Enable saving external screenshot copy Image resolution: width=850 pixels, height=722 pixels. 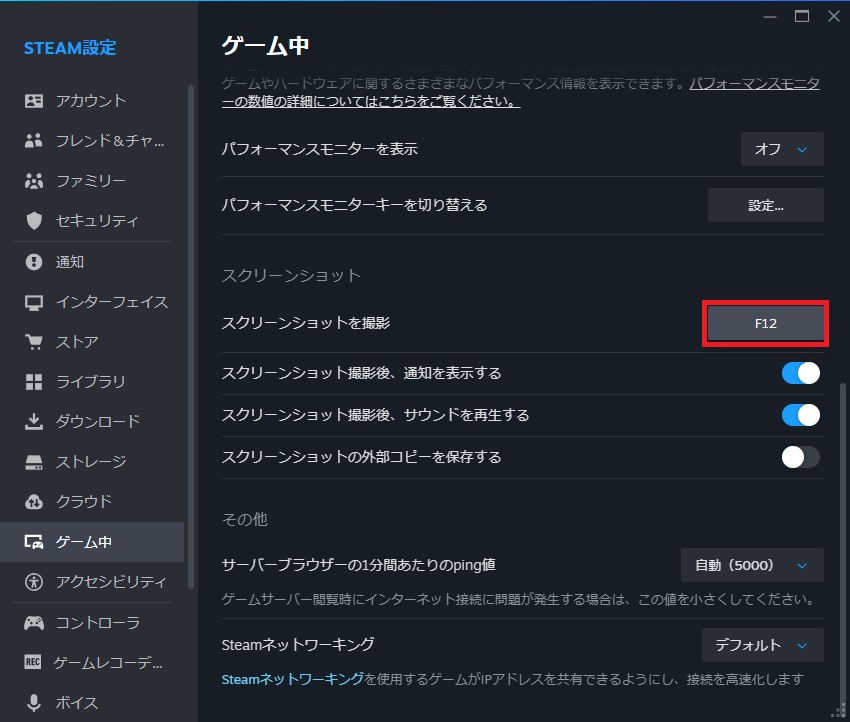(x=800, y=457)
